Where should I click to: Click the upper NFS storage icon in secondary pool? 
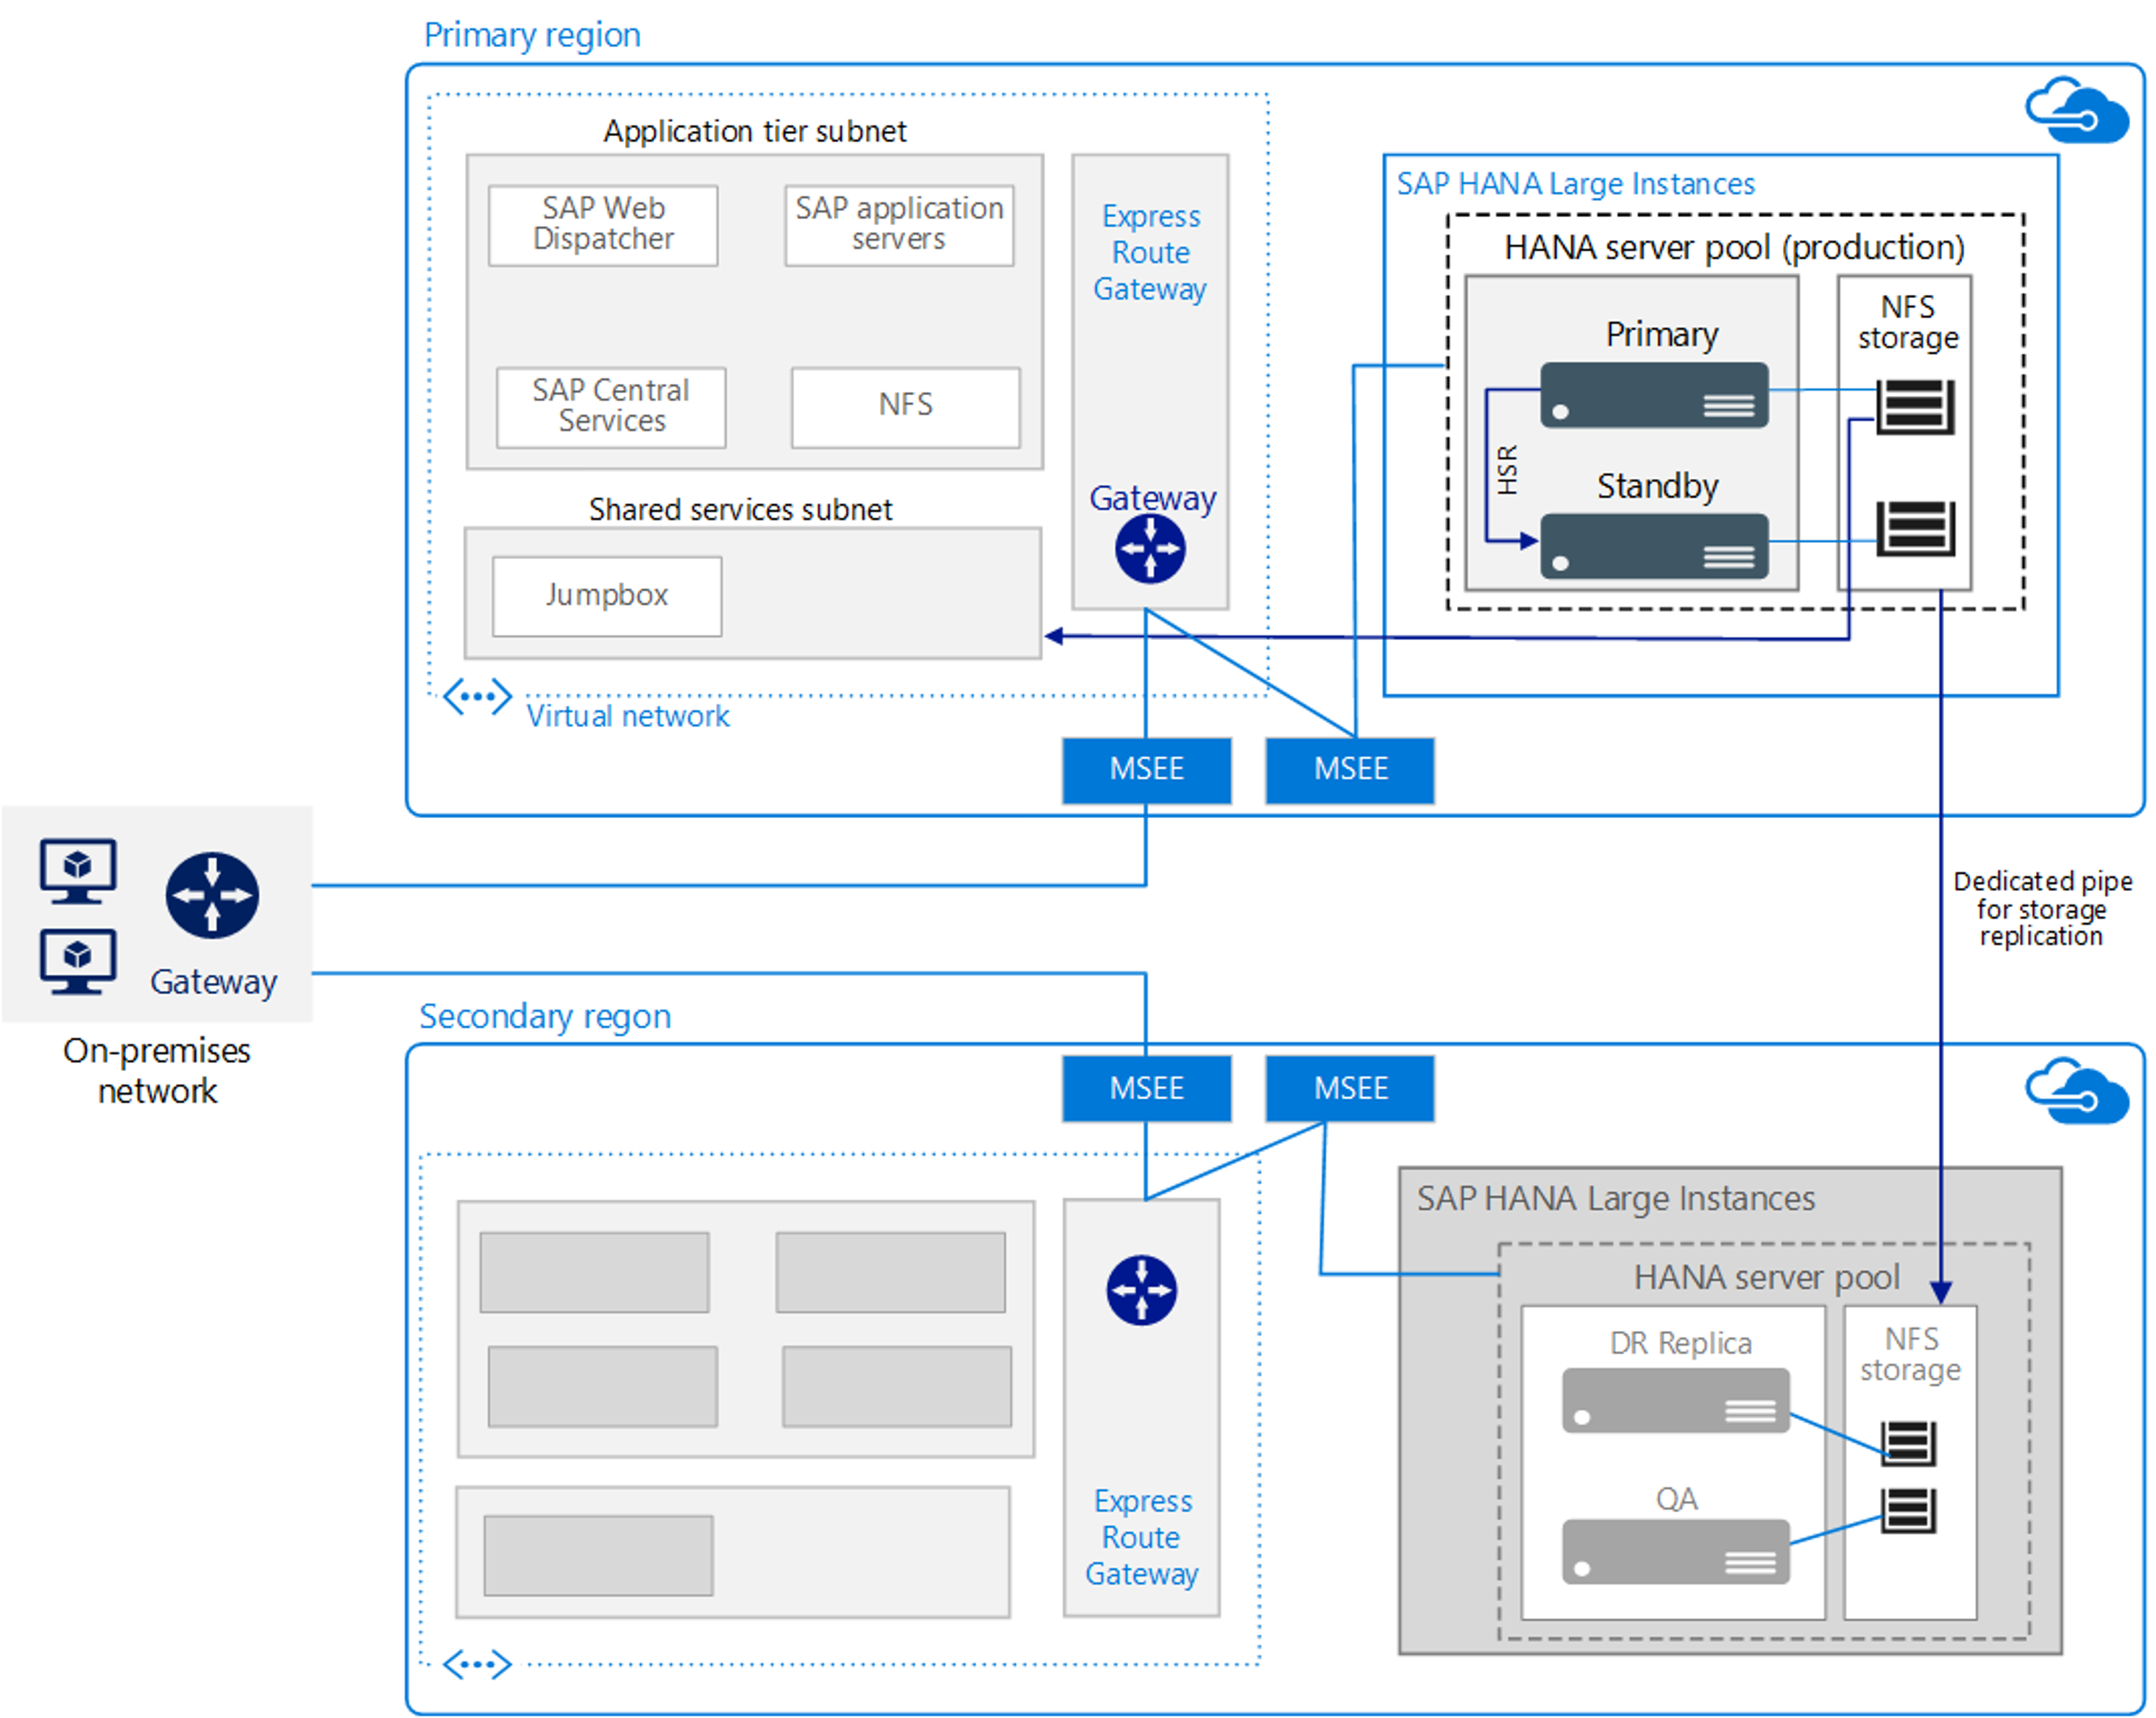pos(1908,1443)
